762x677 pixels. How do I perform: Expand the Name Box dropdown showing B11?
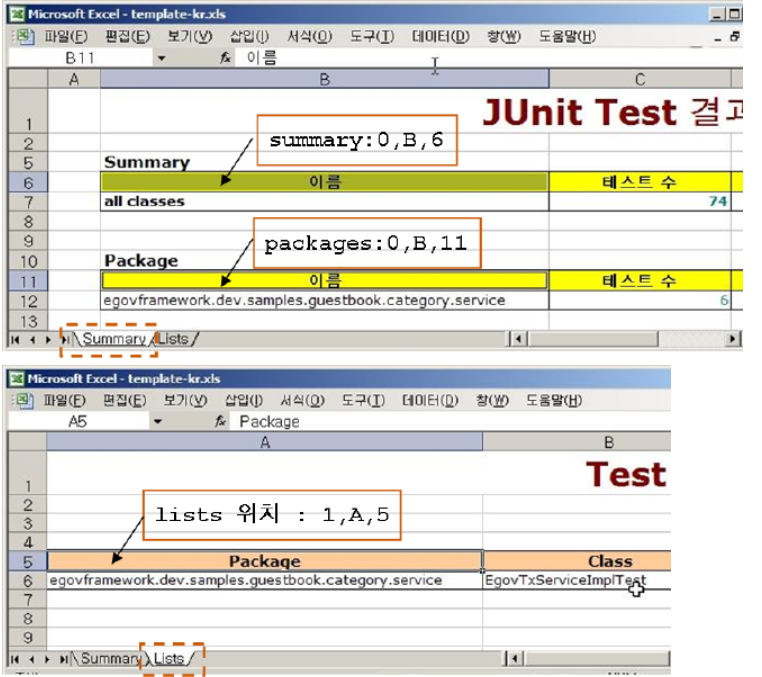point(161,58)
